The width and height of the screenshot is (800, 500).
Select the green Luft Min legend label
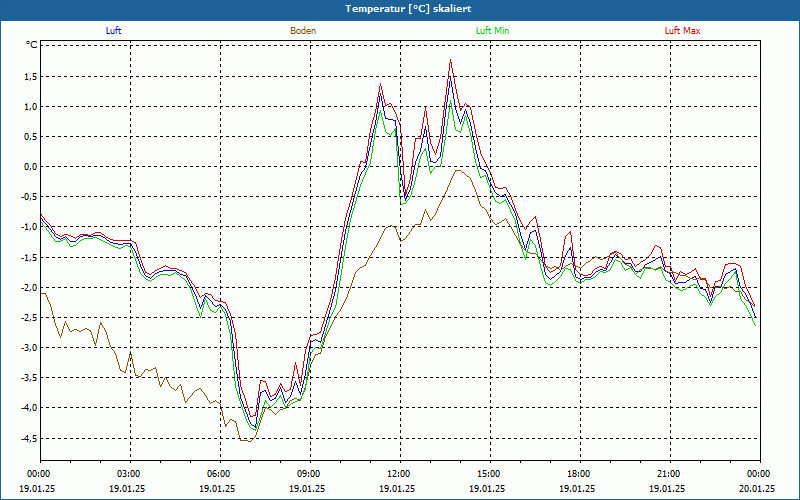click(492, 31)
